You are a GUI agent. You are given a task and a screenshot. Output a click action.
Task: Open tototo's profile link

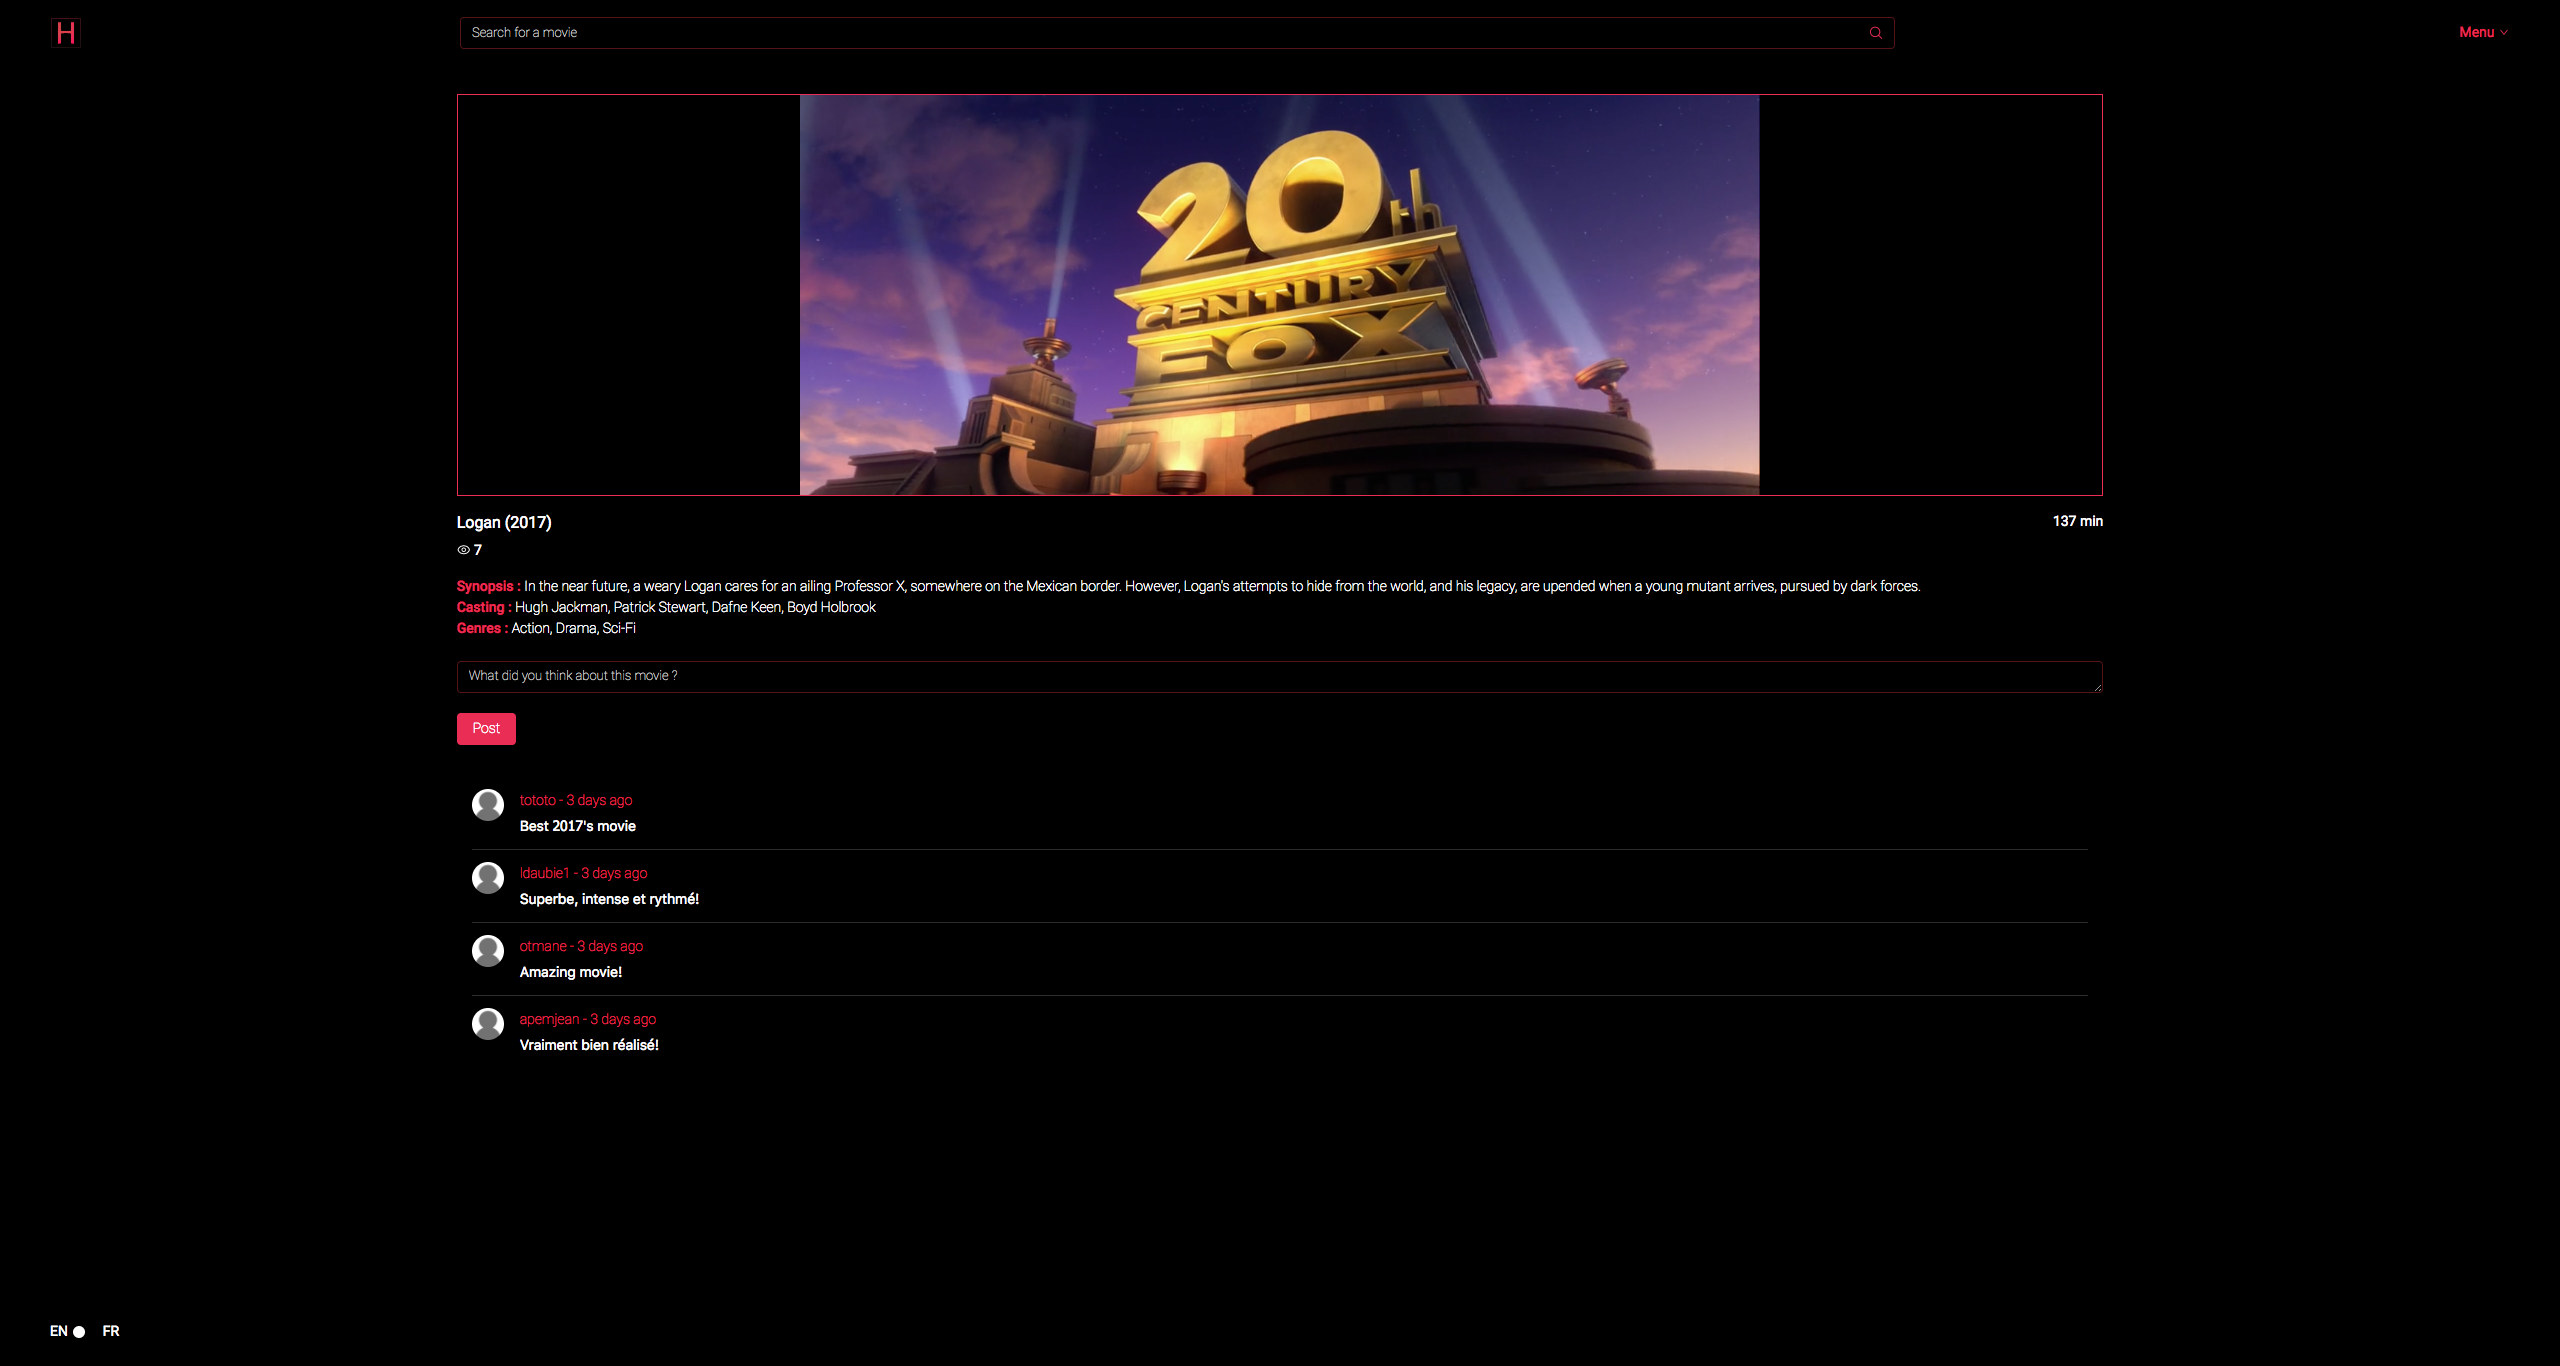coord(538,800)
